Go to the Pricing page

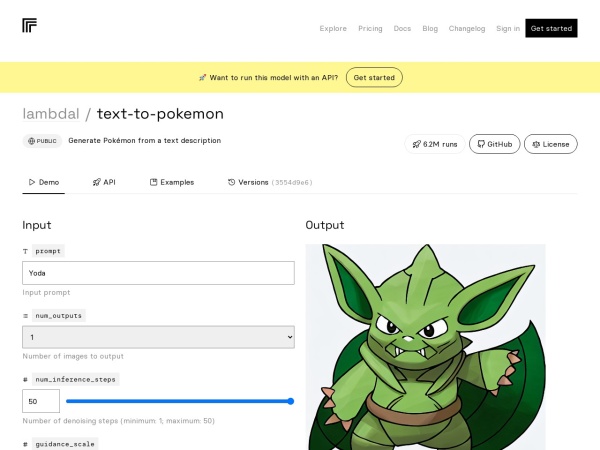point(370,28)
